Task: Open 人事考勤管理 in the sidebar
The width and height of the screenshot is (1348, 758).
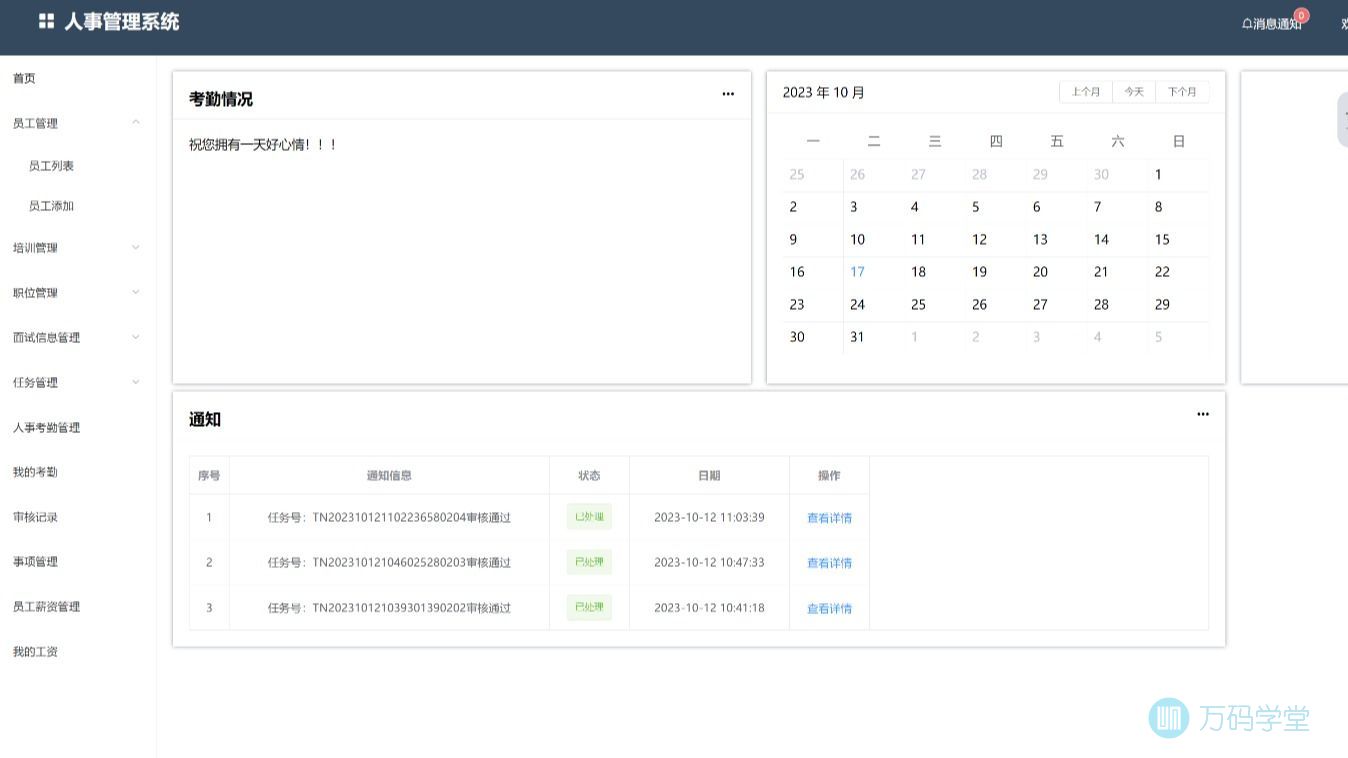Action: [x=46, y=427]
